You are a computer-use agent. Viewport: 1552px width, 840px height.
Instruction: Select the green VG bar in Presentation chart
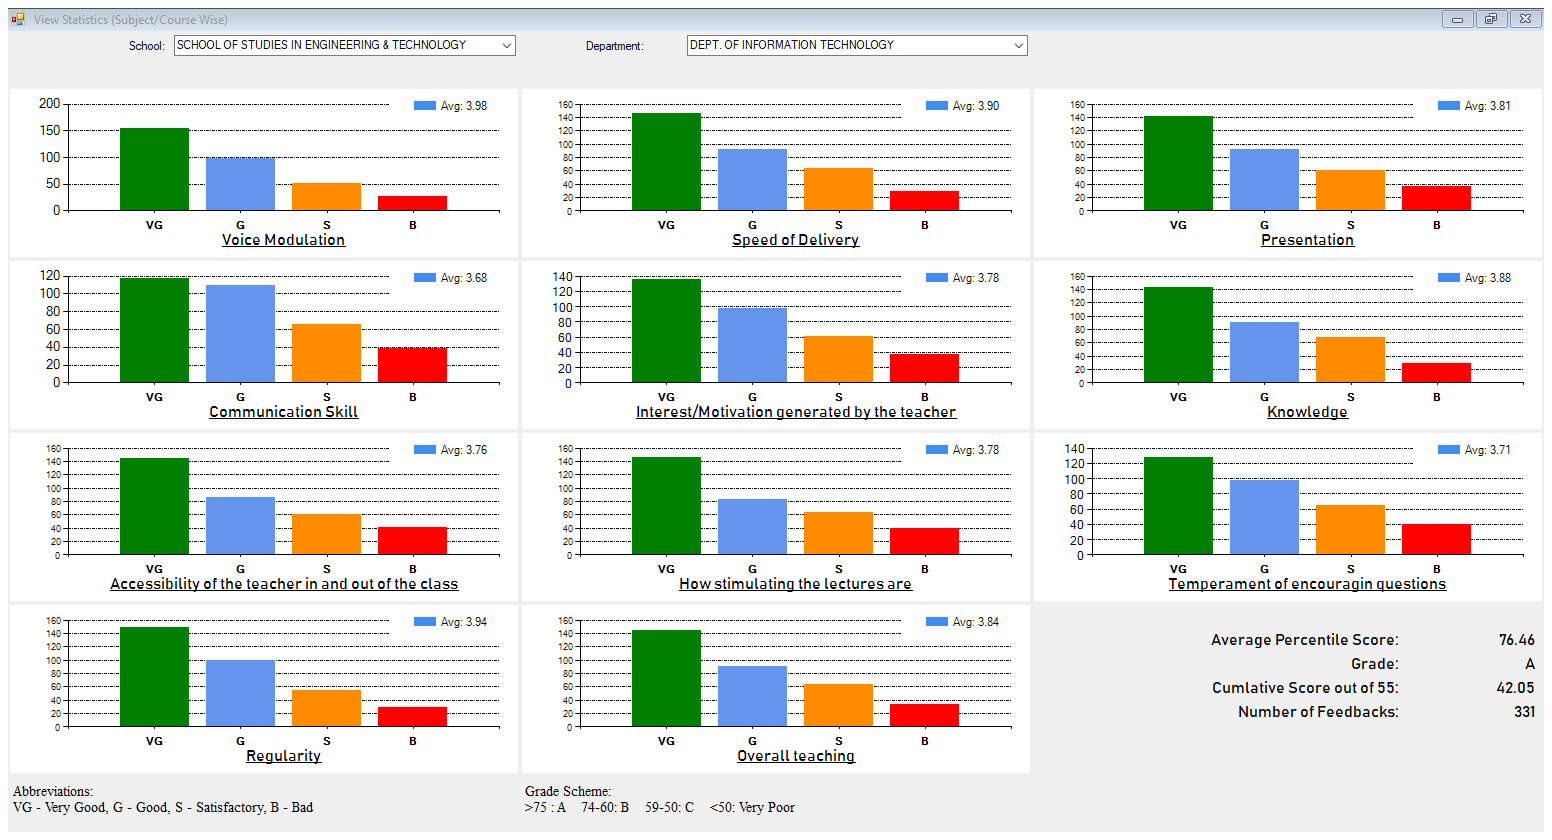tap(1178, 164)
